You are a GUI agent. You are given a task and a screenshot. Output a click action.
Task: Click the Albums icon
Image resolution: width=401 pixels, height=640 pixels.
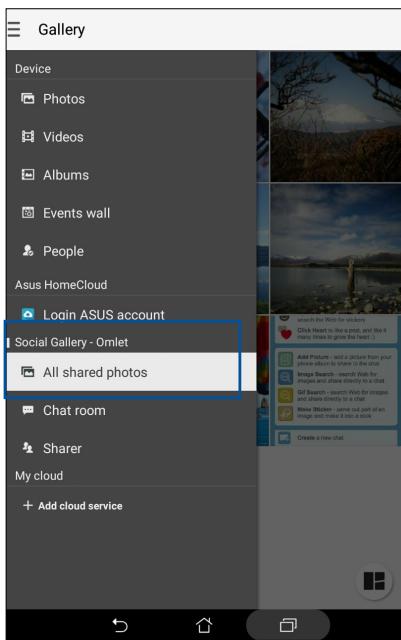tap(28, 175)
